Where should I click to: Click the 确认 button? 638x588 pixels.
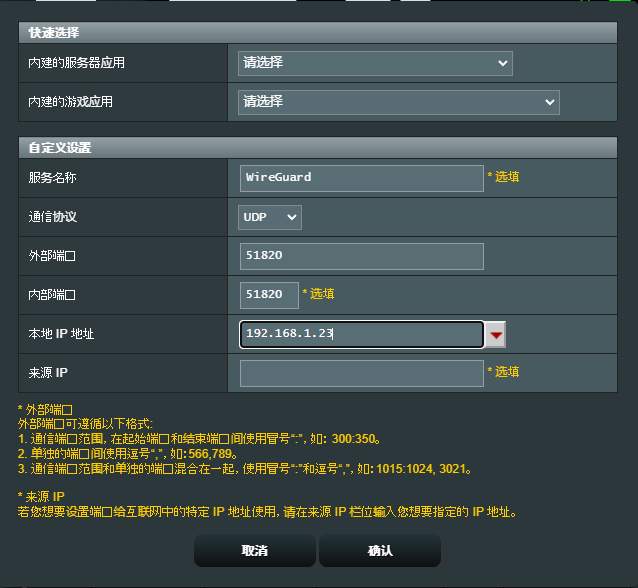pyautogui.click(x=380, y=551)
